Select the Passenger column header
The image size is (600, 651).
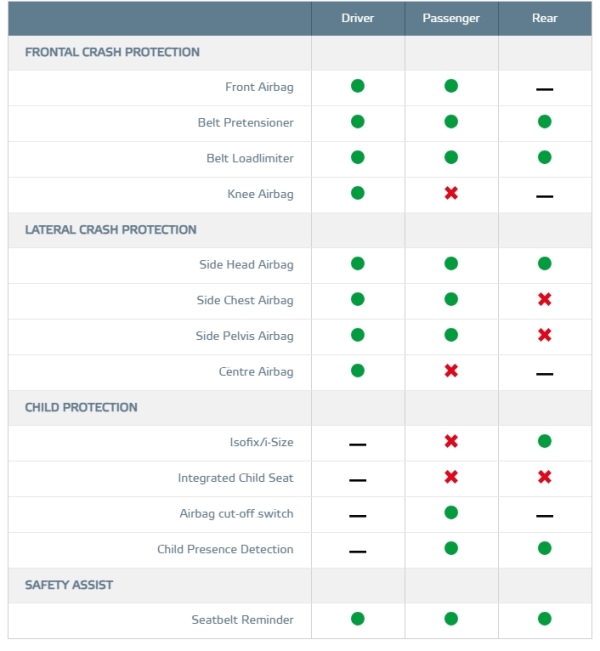coord(451,18)
